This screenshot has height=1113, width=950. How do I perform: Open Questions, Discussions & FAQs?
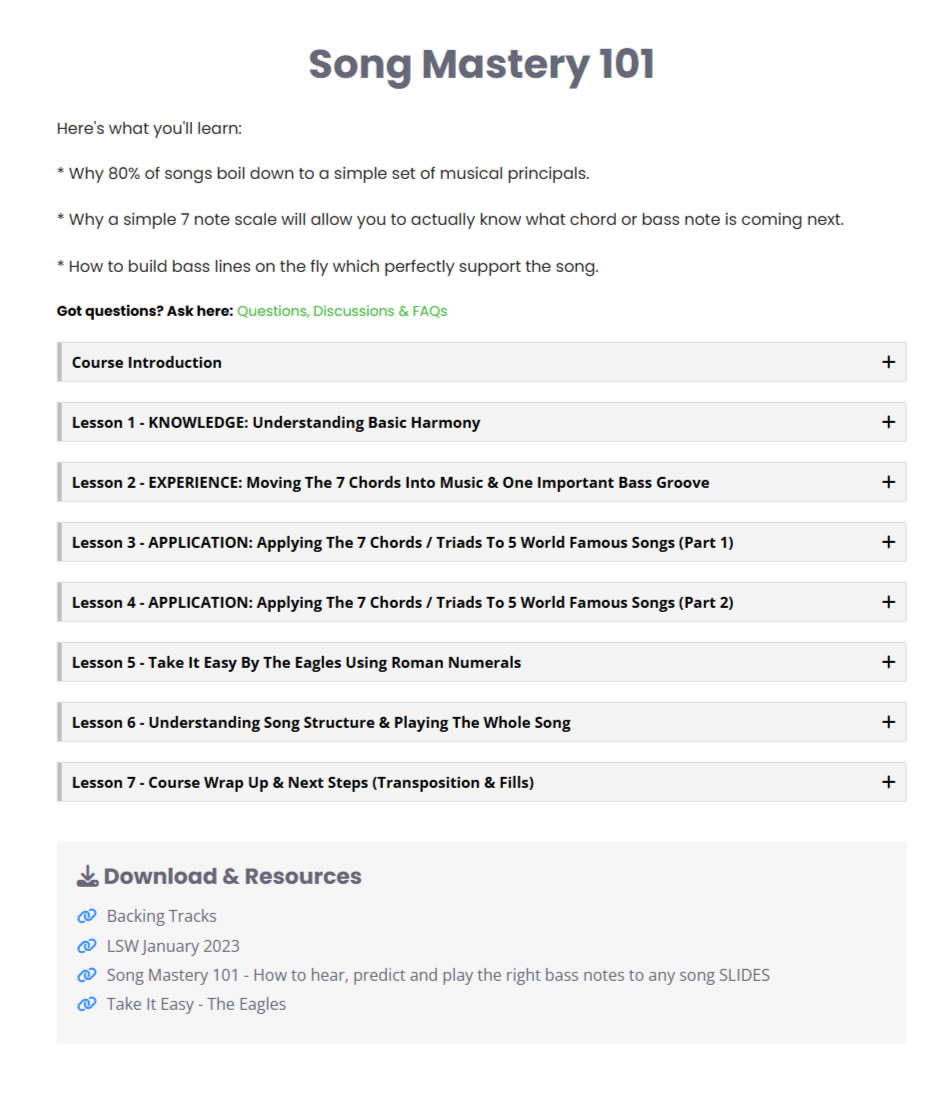(342, 311)
